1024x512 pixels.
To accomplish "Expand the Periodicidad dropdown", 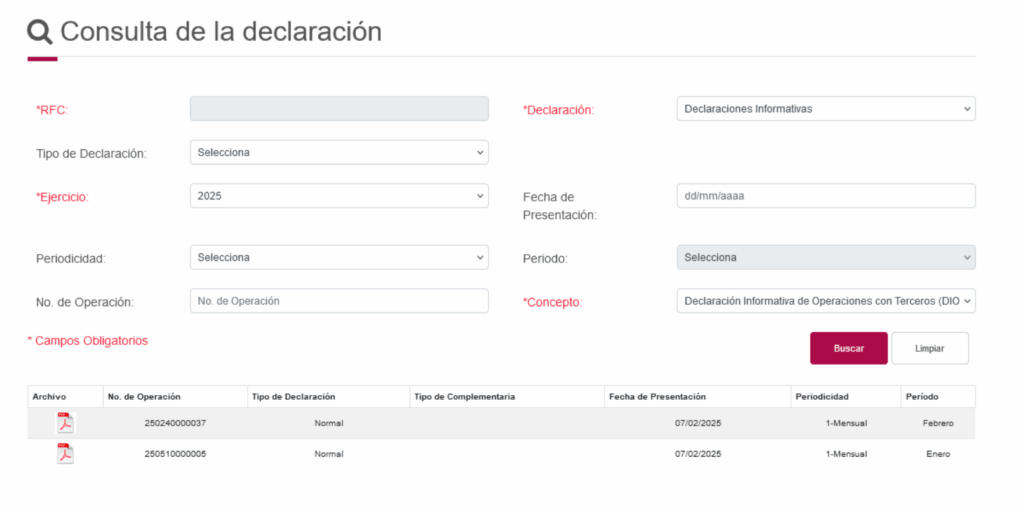I will (339, 258).
